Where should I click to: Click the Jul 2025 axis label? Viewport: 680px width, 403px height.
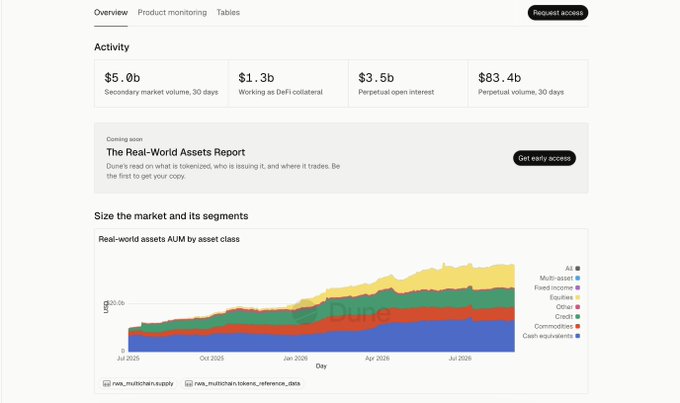pyautogui.click(x=128, y=358)
